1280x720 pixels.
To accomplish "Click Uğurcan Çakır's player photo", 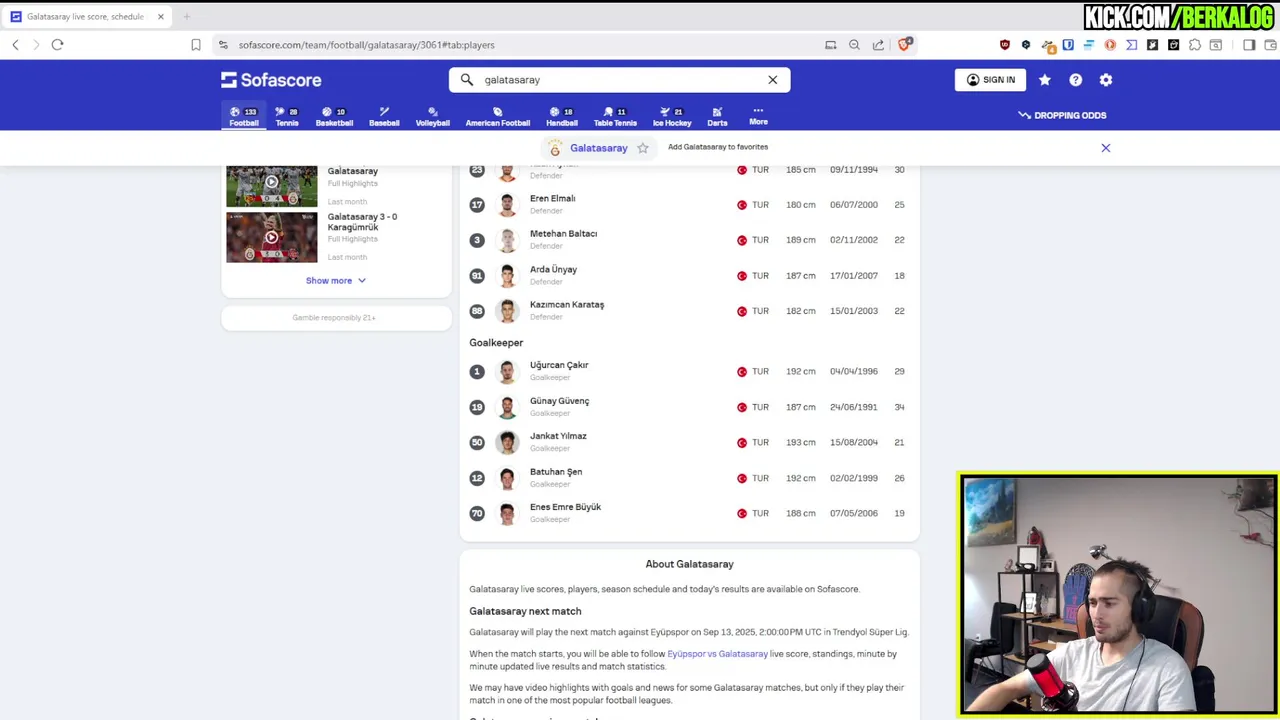I will tap(508, 372).
